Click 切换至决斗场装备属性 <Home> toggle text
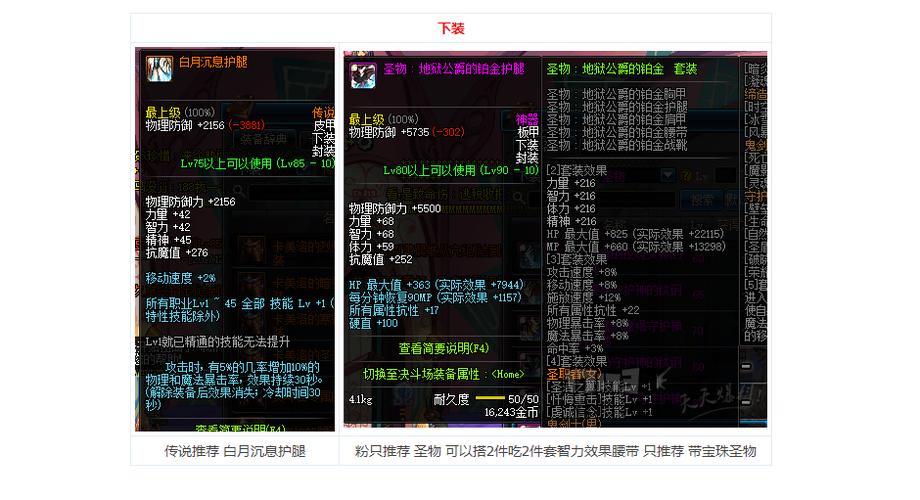The height and width of the screenshot is (500, 920). (444, 374)
